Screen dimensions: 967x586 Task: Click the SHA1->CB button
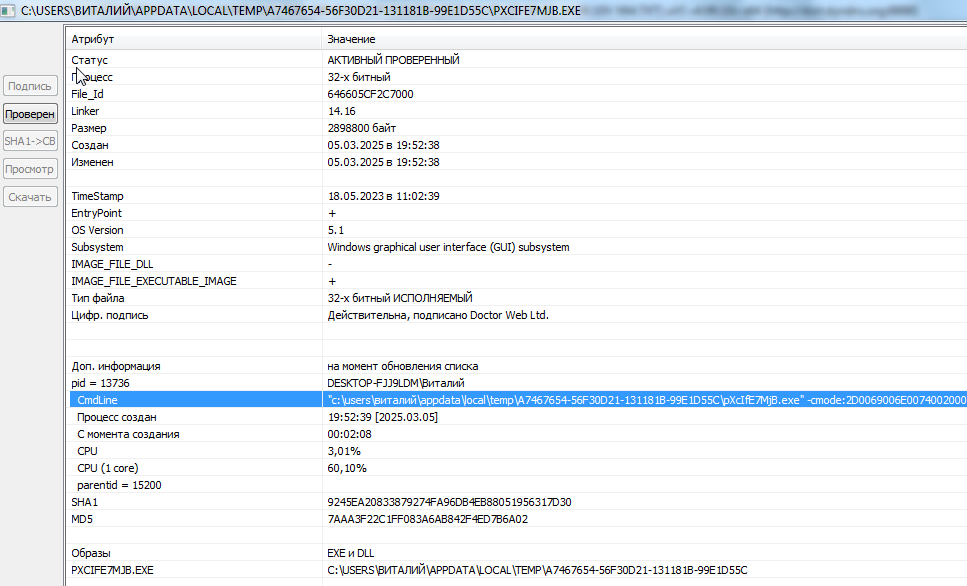point(30,141)
